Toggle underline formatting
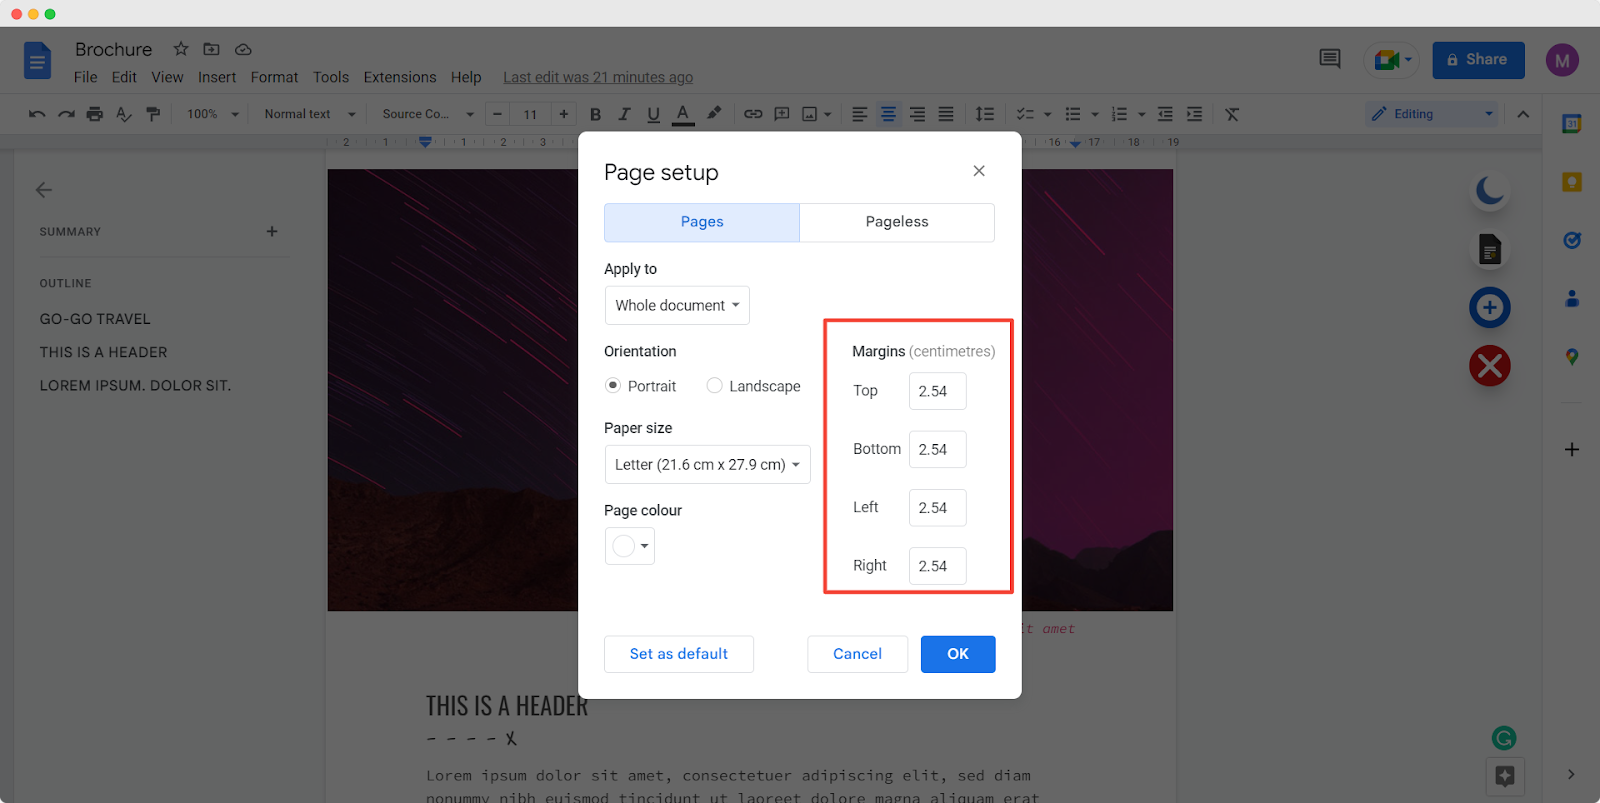 pyautogui.click(x=653, y=114)
